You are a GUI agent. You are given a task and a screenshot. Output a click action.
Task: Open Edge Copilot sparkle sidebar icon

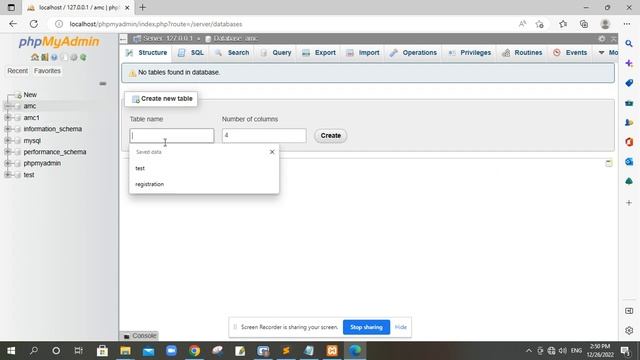[x=629, y=63]
